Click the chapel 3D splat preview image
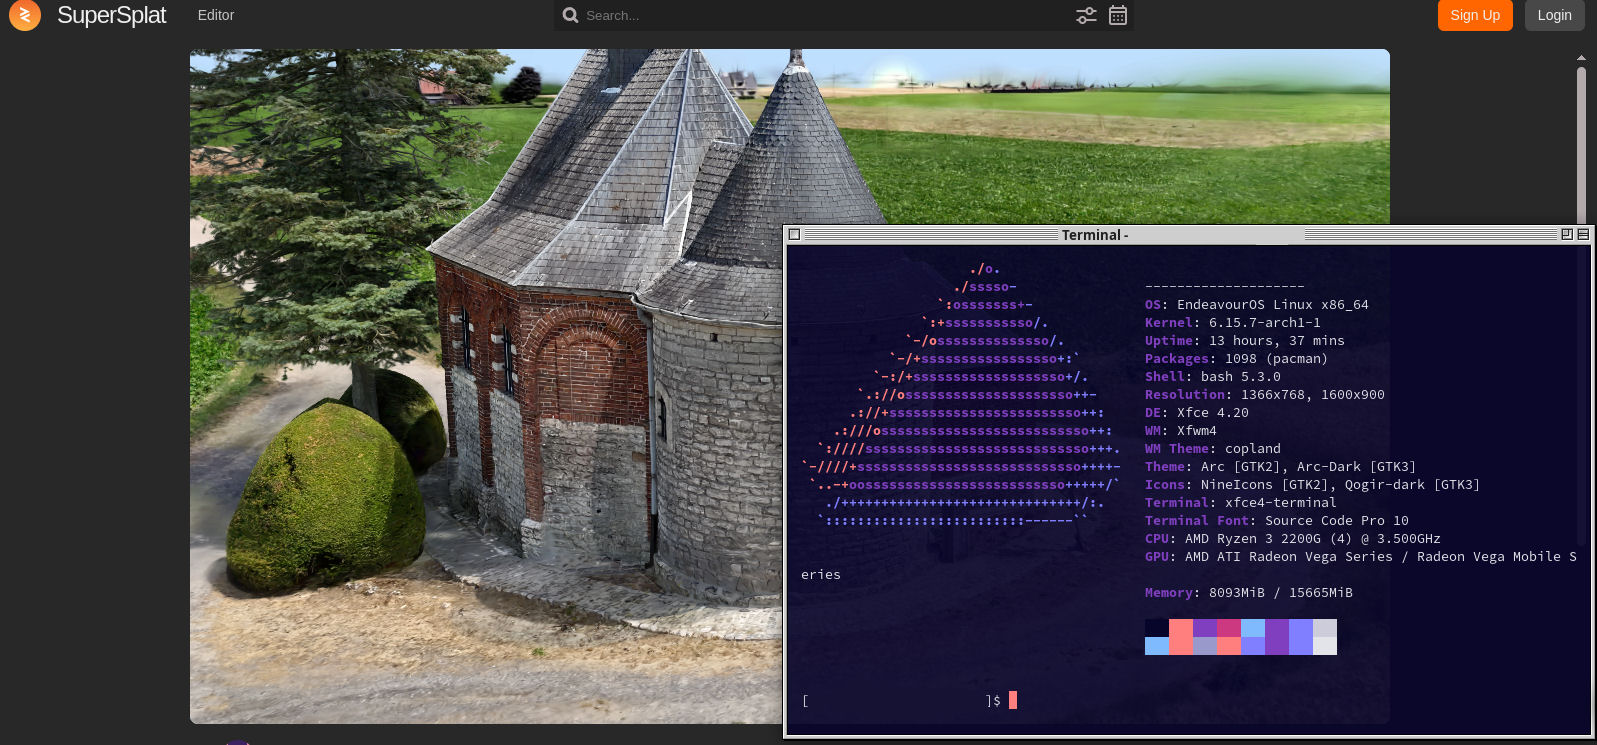This screenshot has height=745, width=1597. tap(485, 386)
